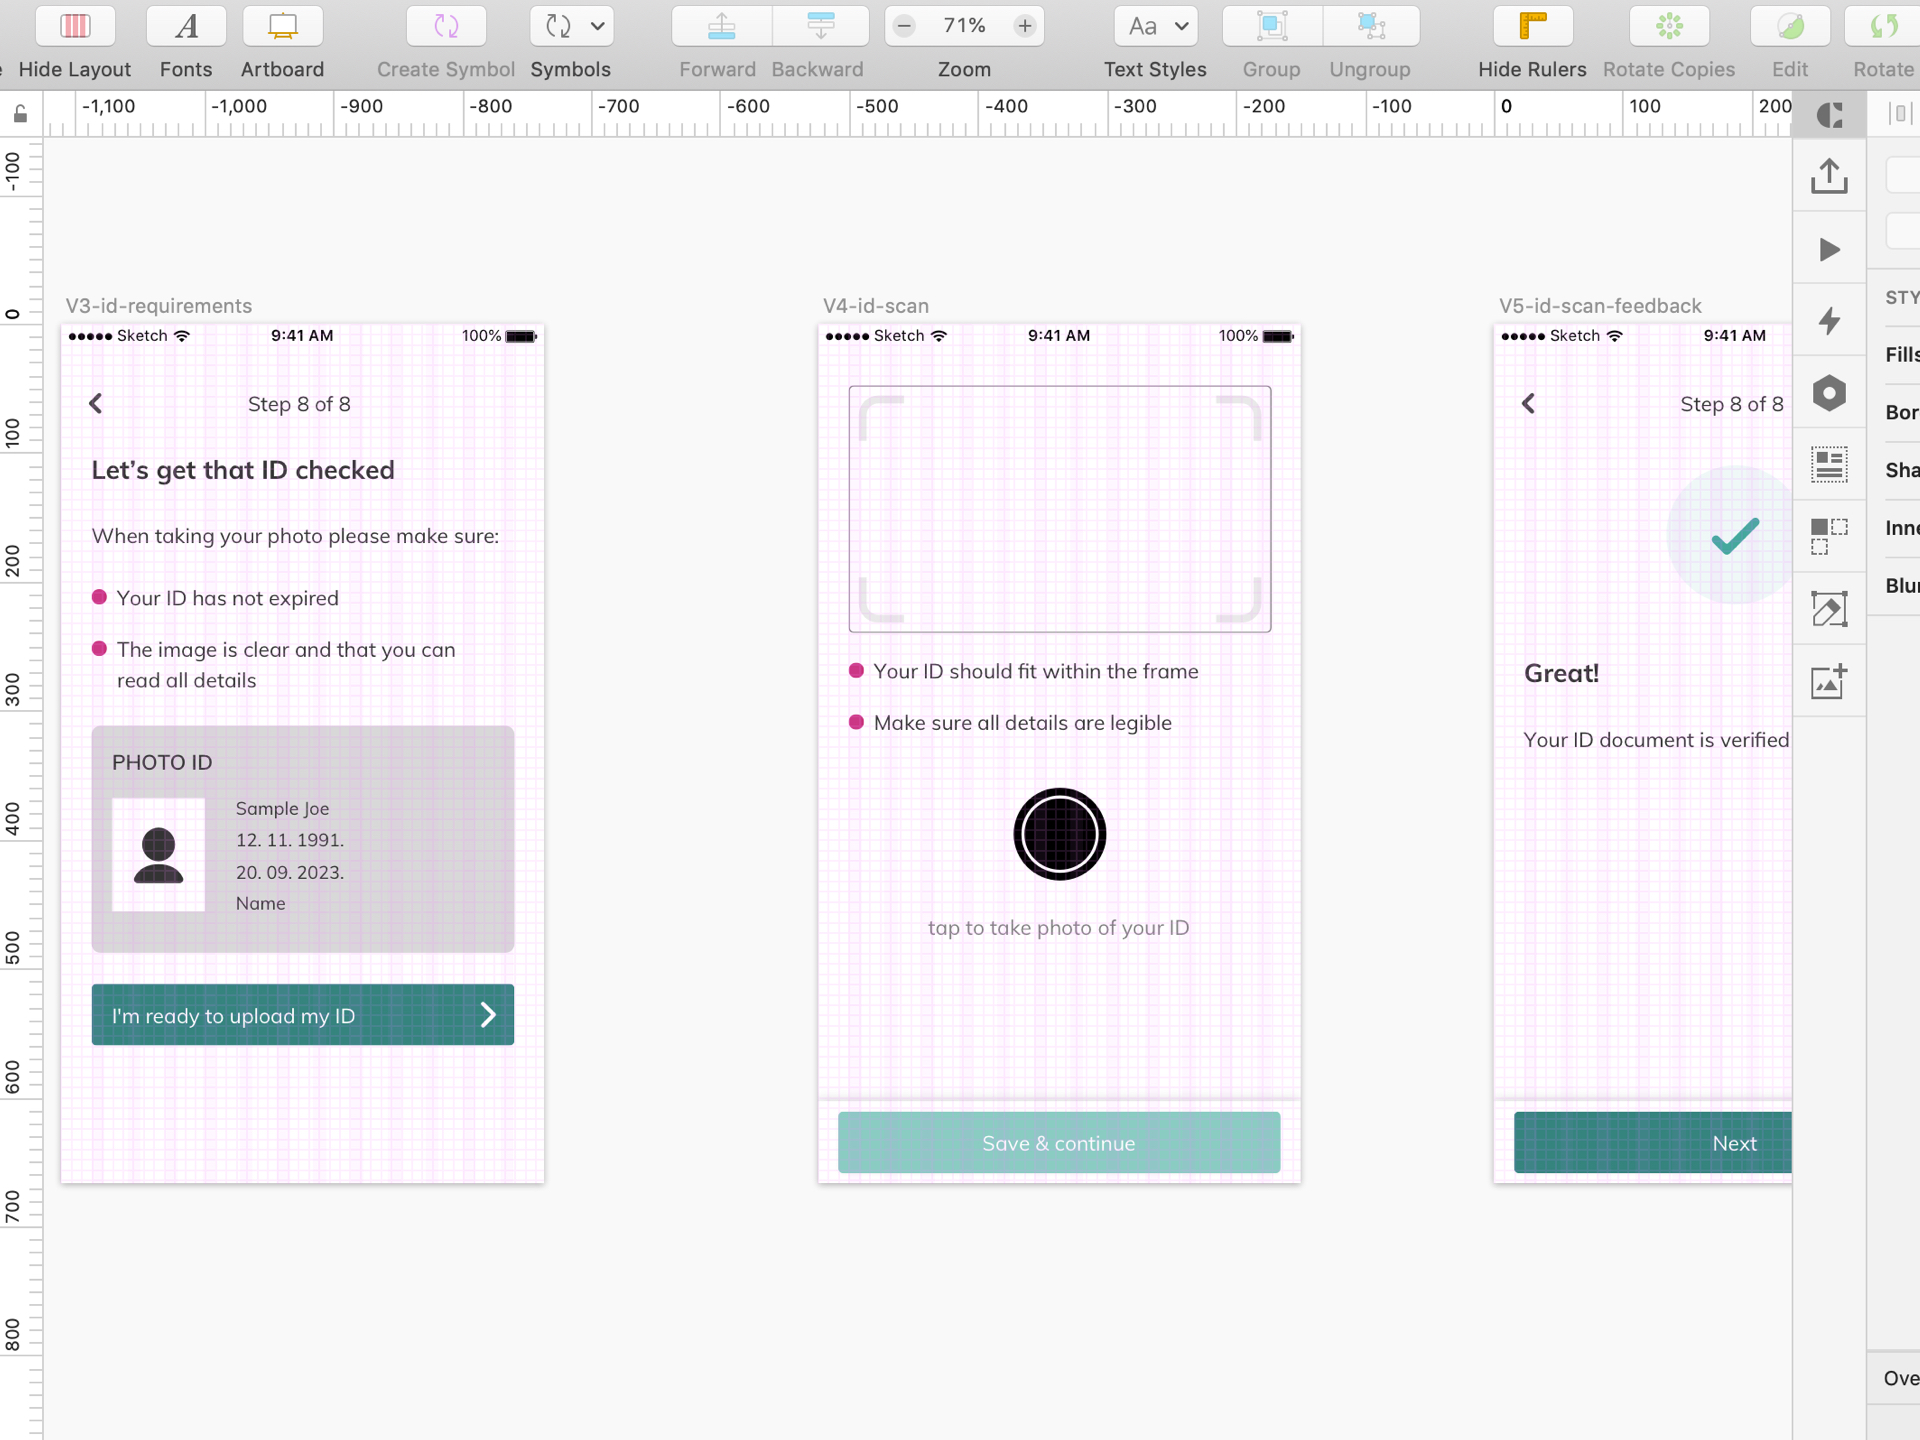Select 'Let's get that ID checked' heading
Image resolution: width=1920 pixels, height=1440 pixels.
243,470
